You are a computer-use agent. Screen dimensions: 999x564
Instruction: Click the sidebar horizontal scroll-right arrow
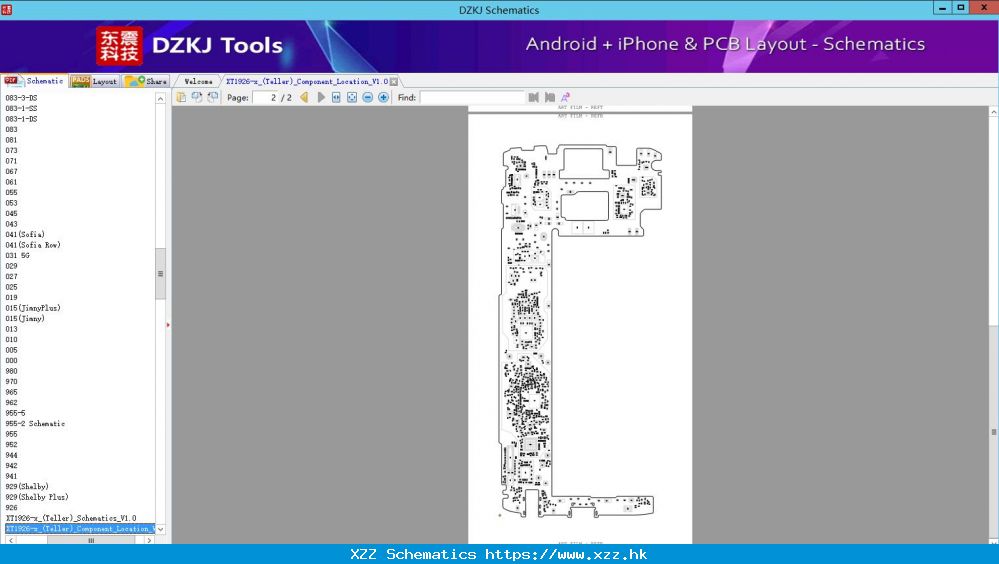click(x=149, y=540)
